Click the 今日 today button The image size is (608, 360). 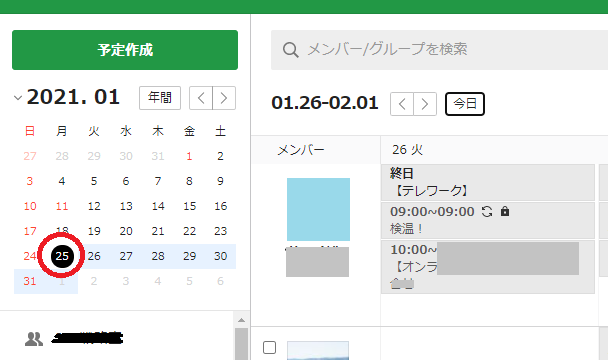465,104
